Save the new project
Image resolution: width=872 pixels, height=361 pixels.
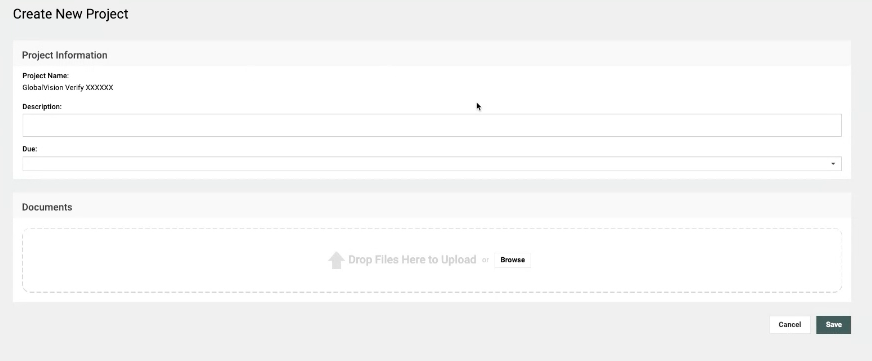coord(833,325)
